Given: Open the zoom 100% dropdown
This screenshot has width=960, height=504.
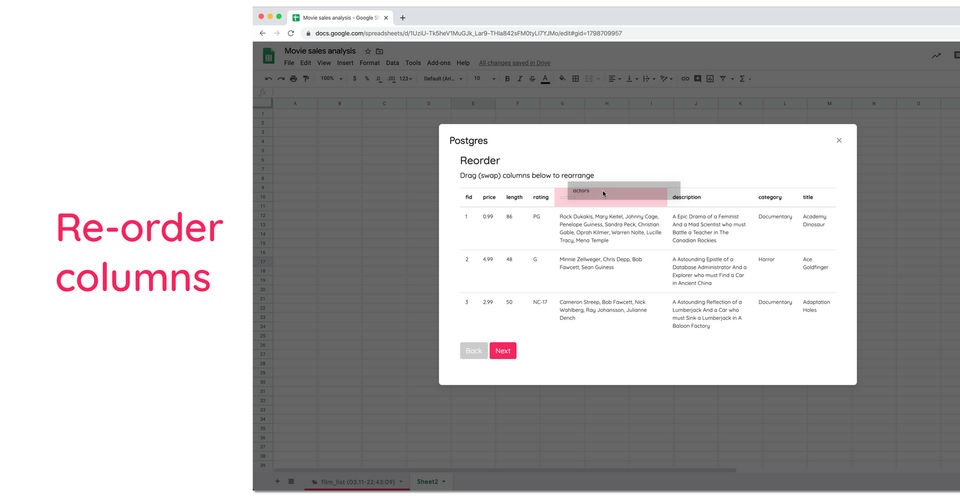Looking at the screenshot, I should click(331, 78).
